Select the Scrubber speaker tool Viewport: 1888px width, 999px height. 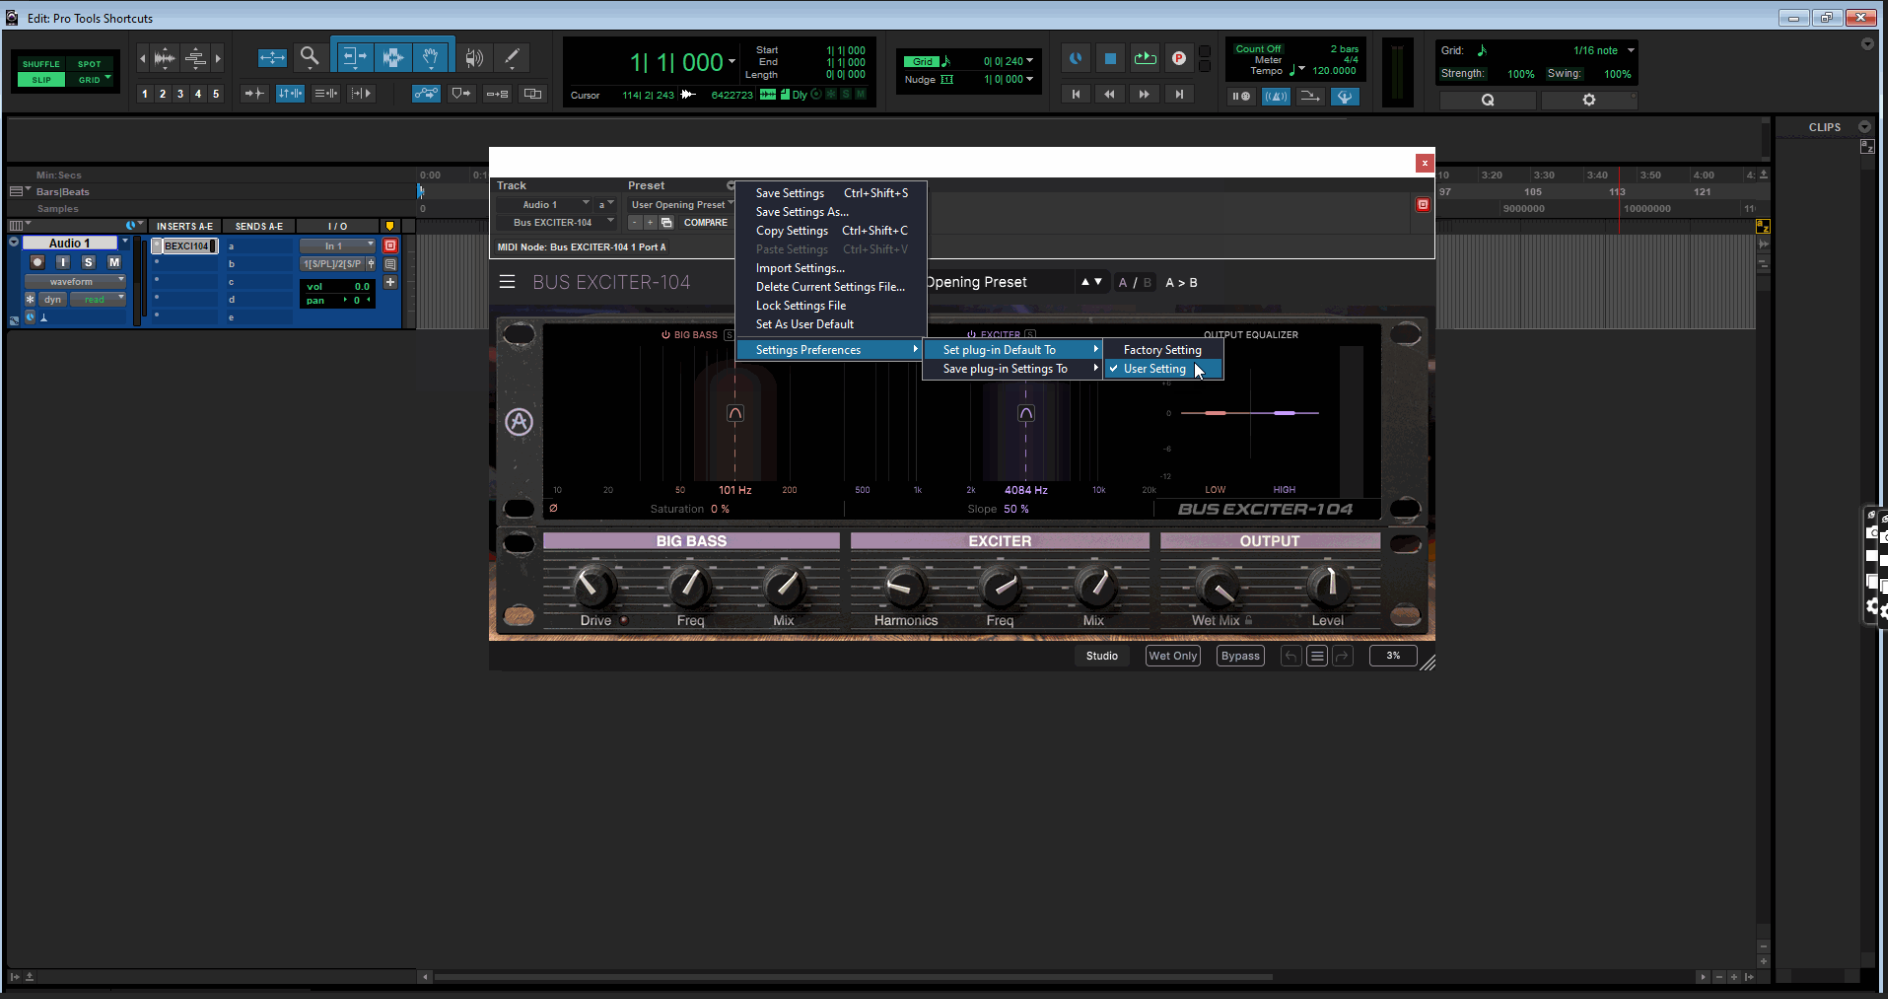click(474, 57)
